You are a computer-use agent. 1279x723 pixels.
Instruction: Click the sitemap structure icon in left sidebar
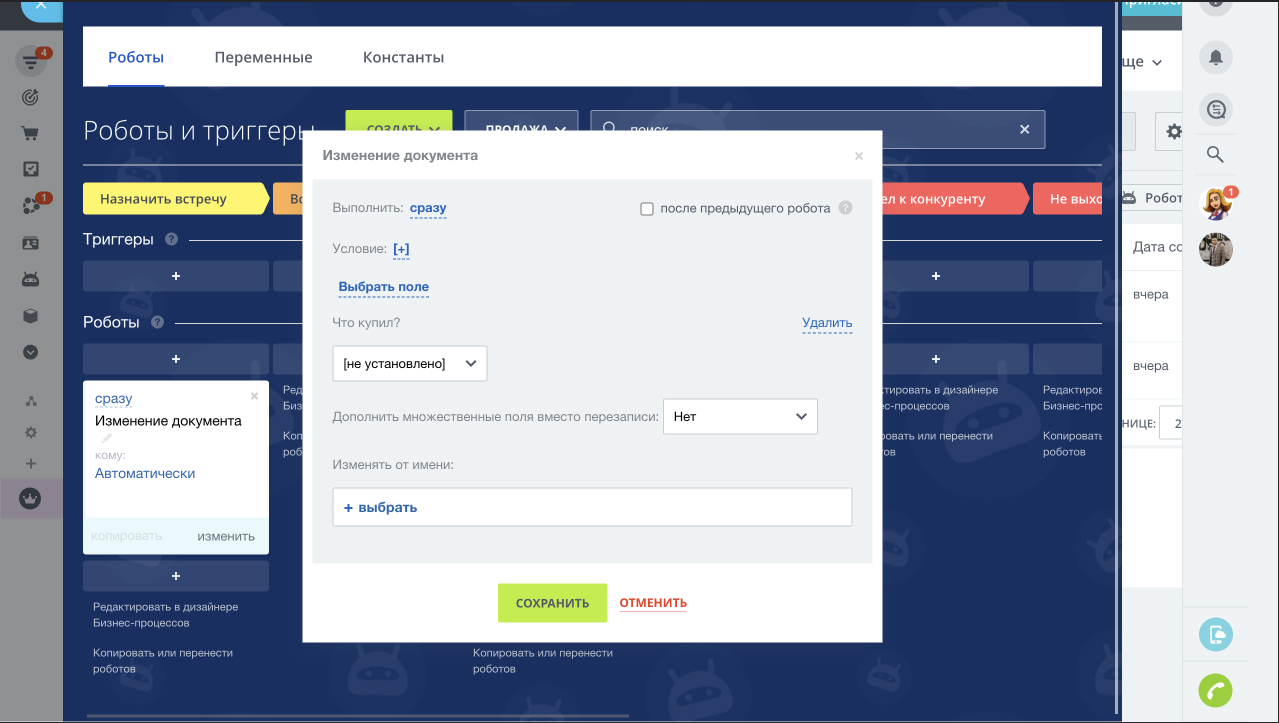(31, 401)
